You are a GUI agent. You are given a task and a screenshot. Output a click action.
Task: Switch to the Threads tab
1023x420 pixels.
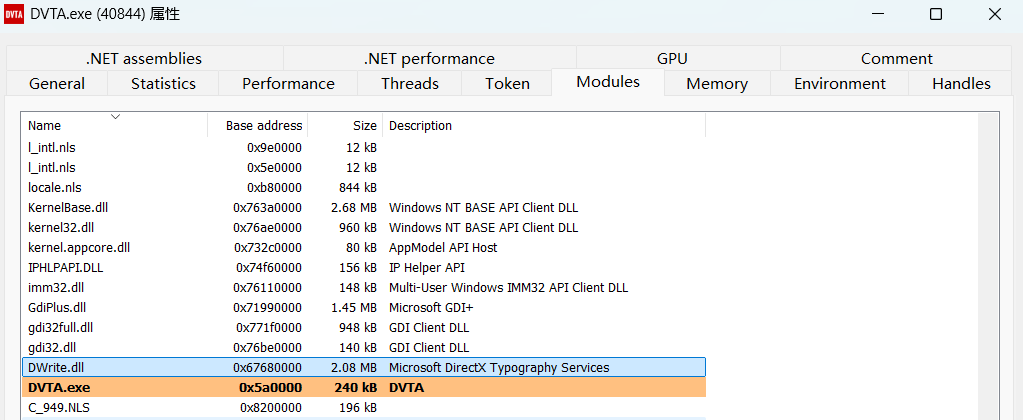tap(409, 84)
